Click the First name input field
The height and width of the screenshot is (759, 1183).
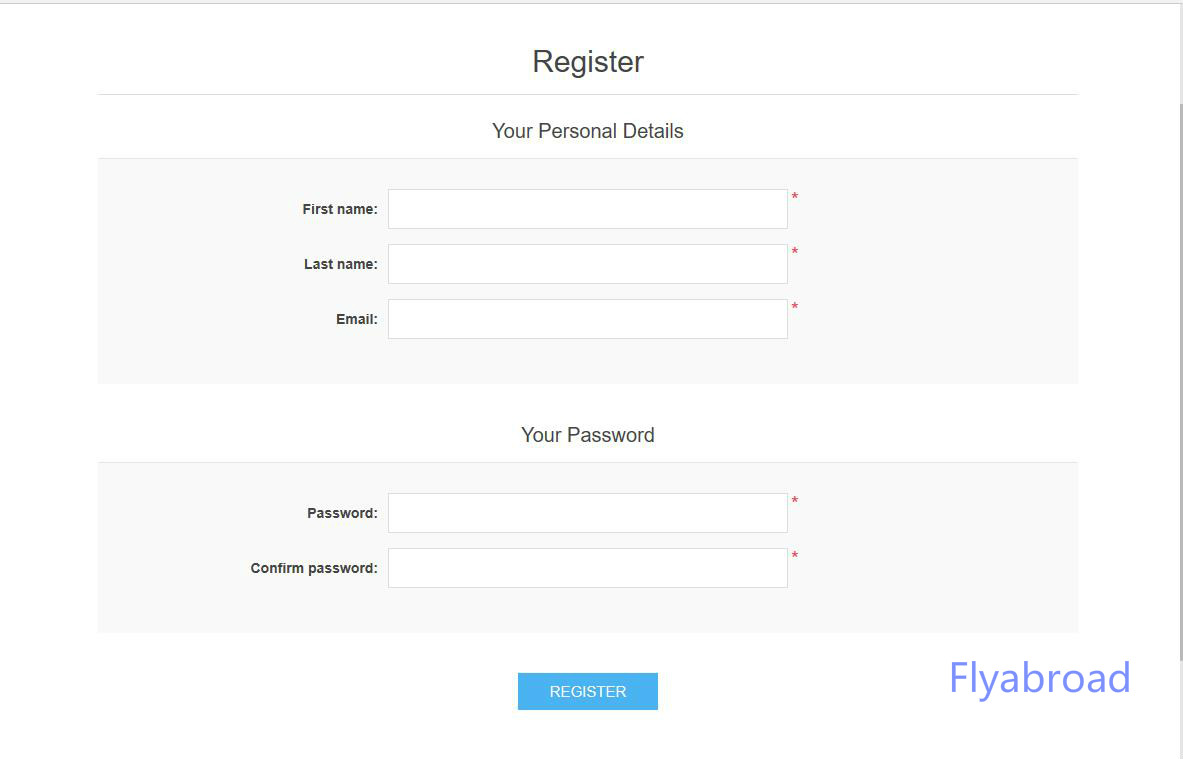pyautogui.click(x=587, y=209)
